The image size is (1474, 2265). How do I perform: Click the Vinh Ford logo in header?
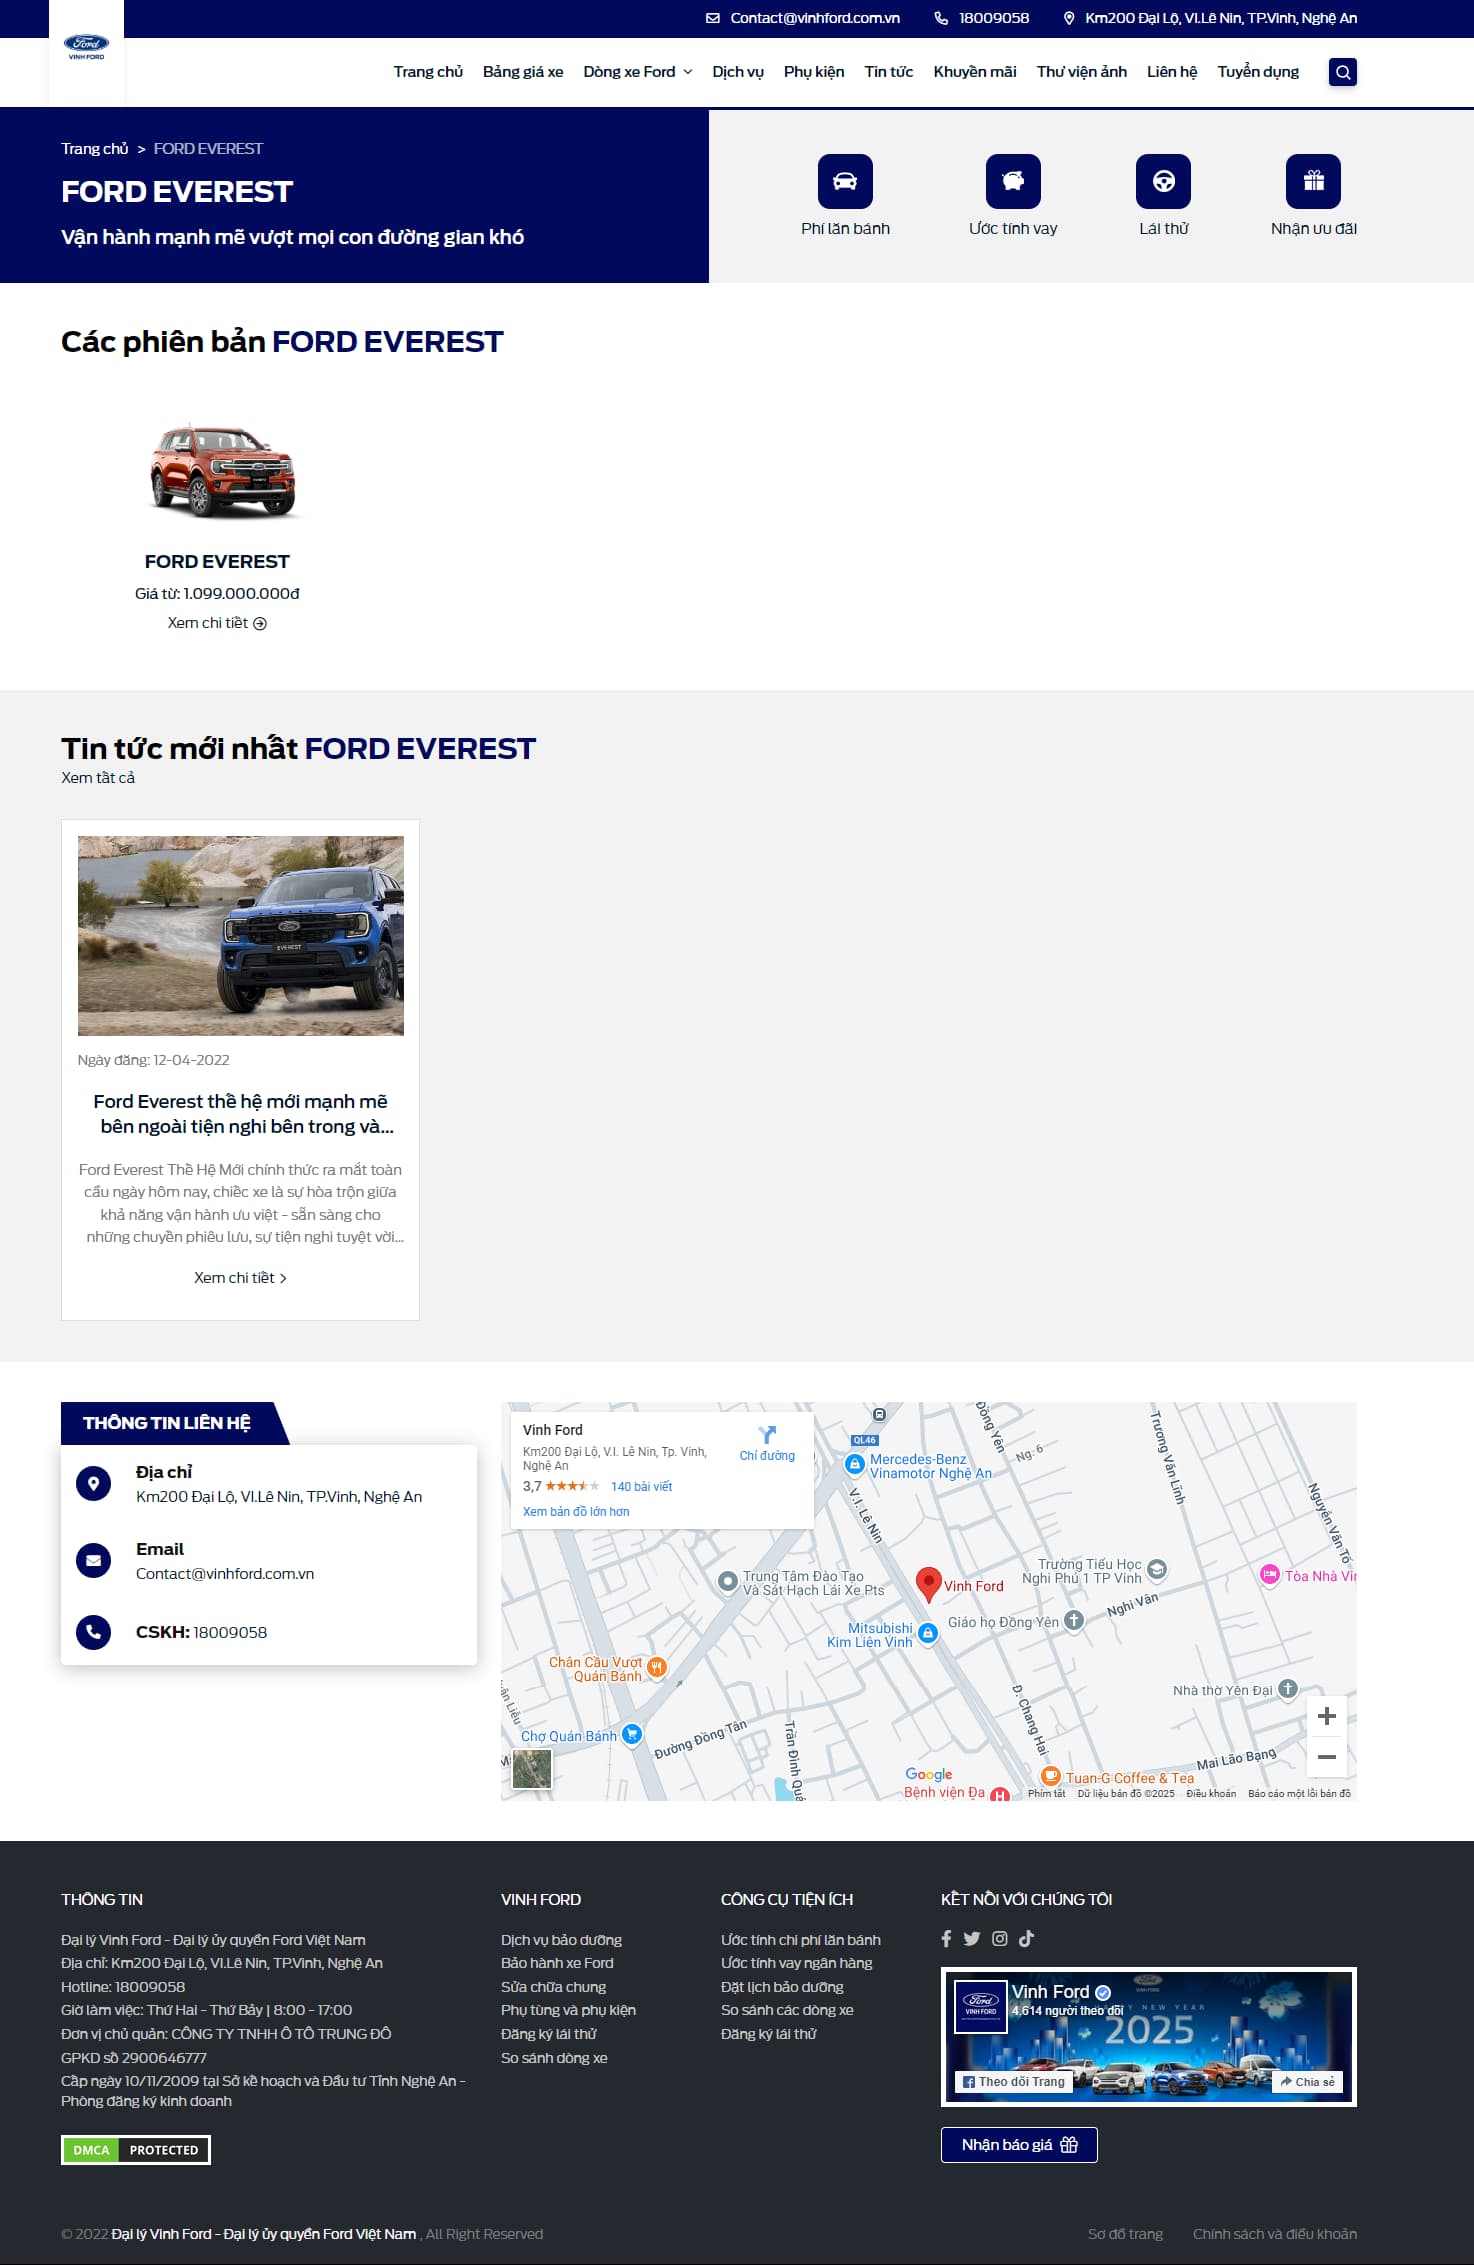(x=86, y=46)
